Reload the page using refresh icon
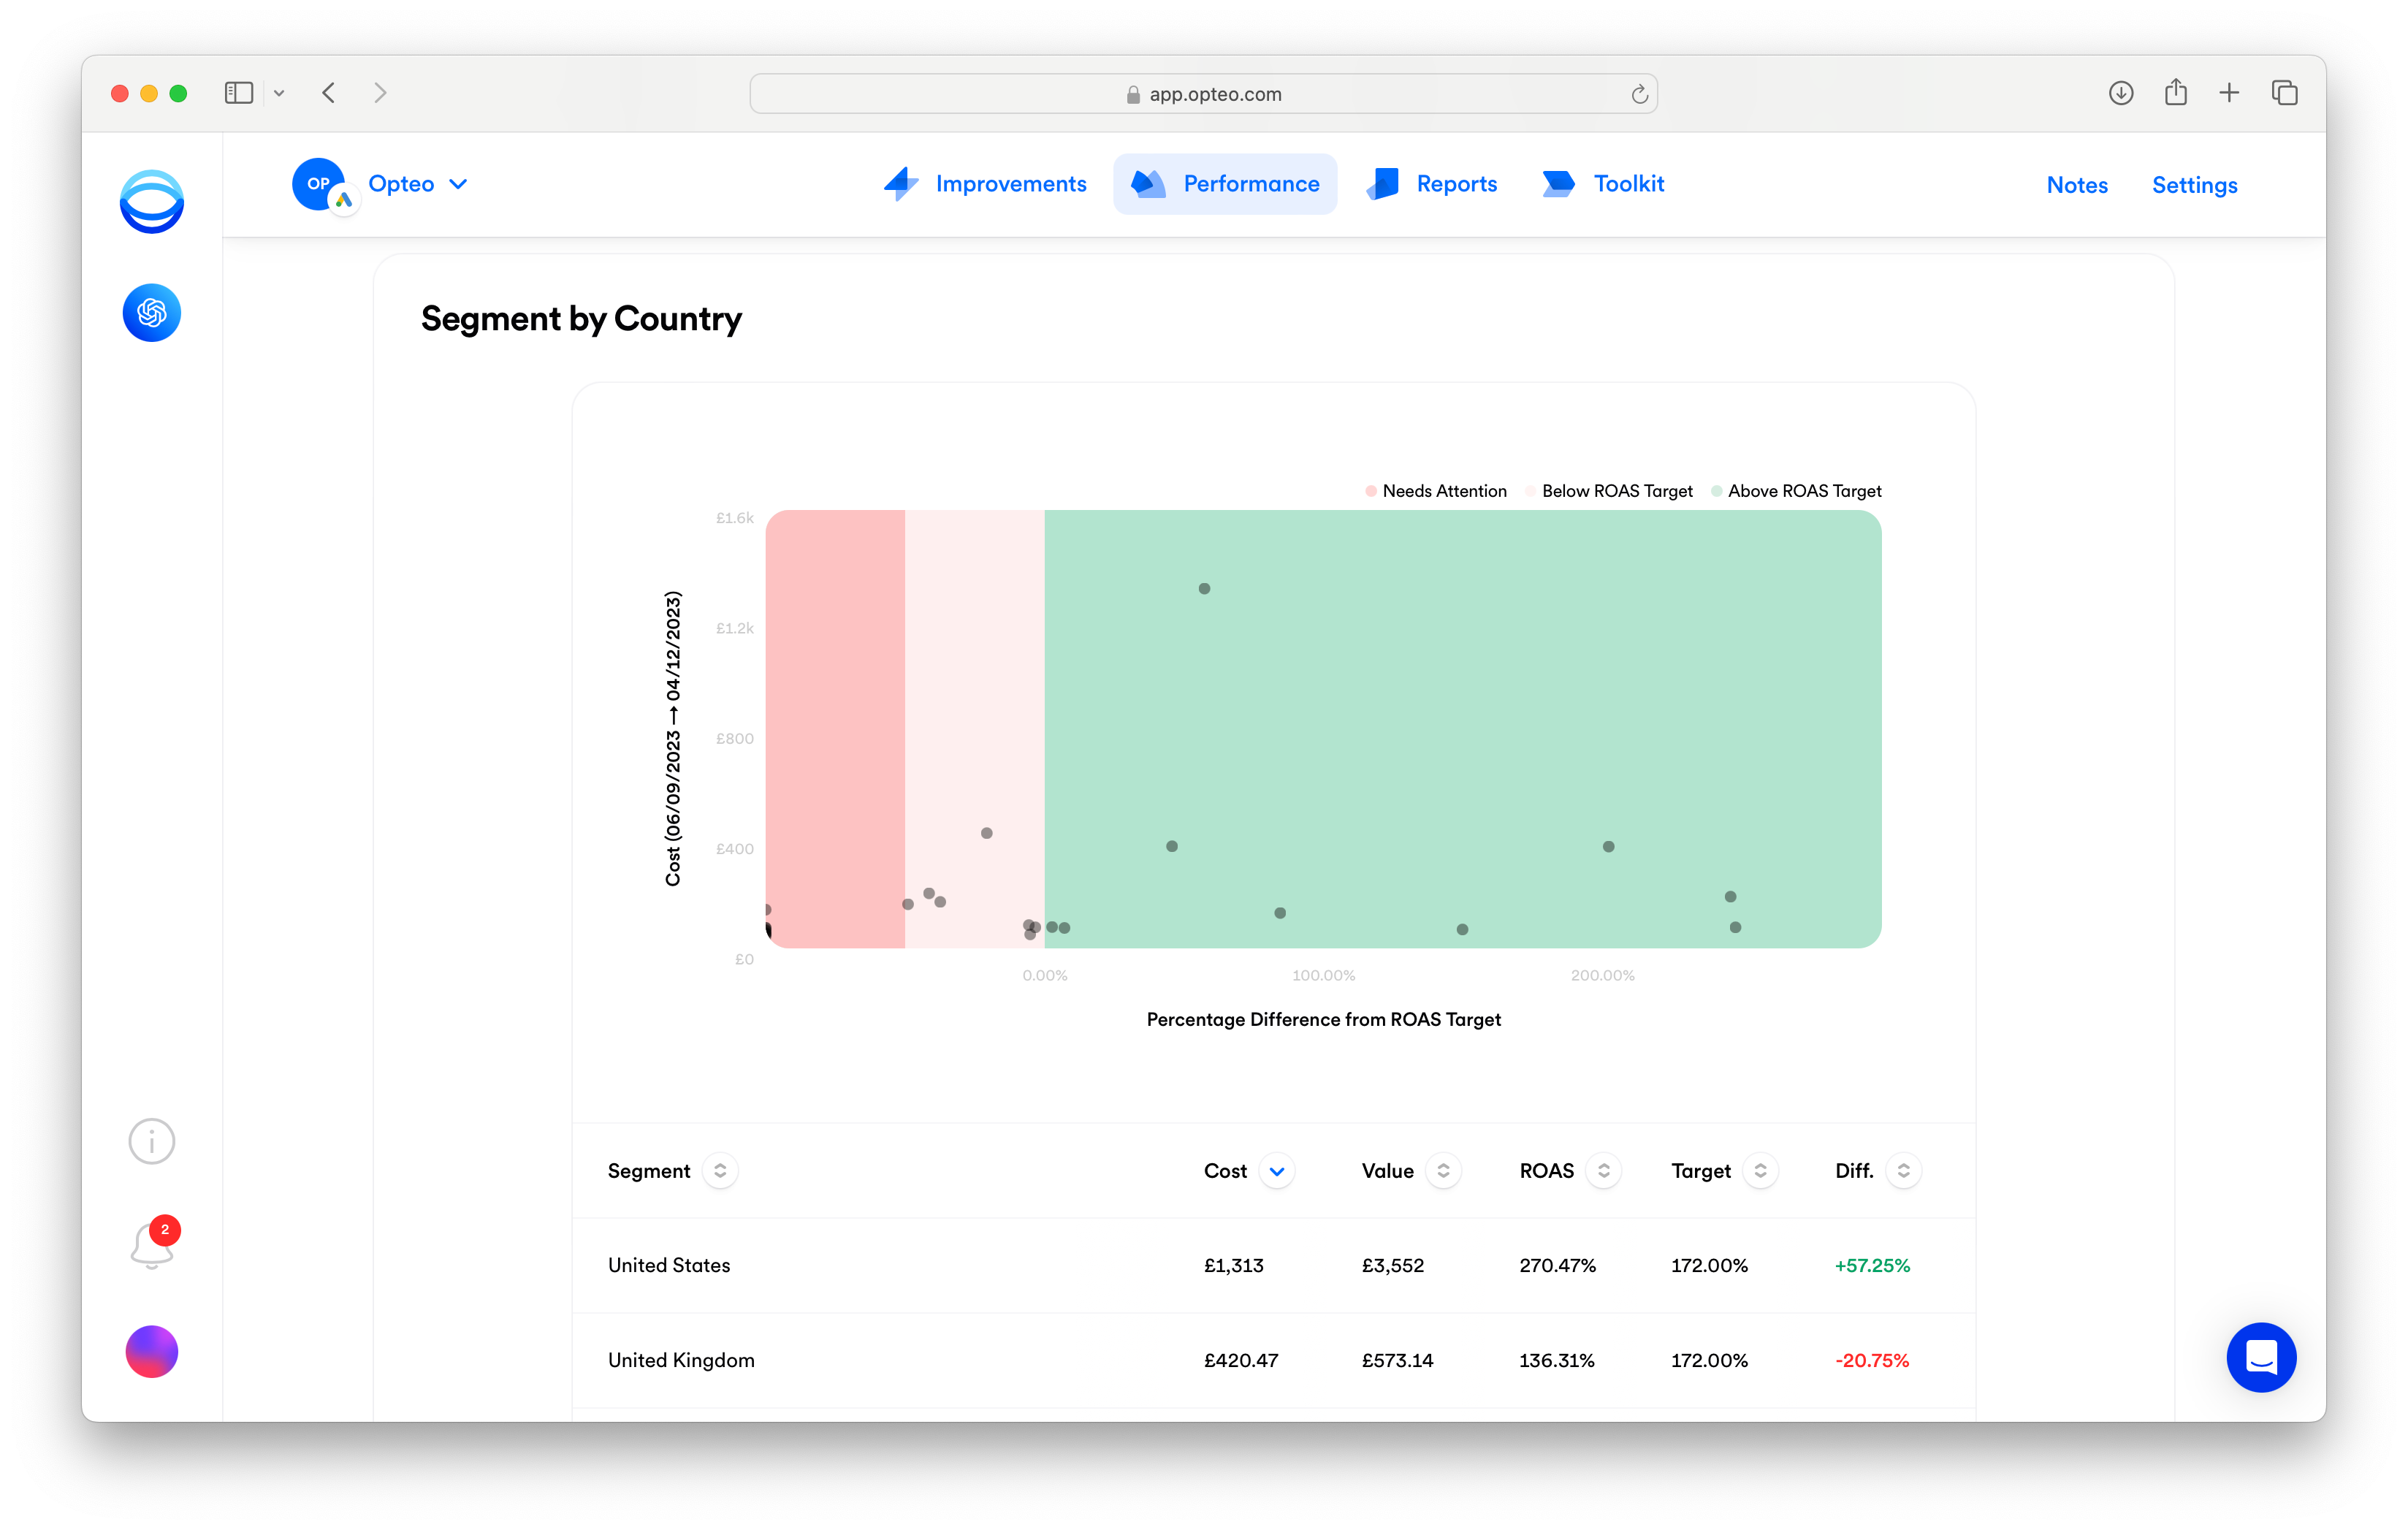Viewport: 2408px width, 1530px height. (1639, 94)
